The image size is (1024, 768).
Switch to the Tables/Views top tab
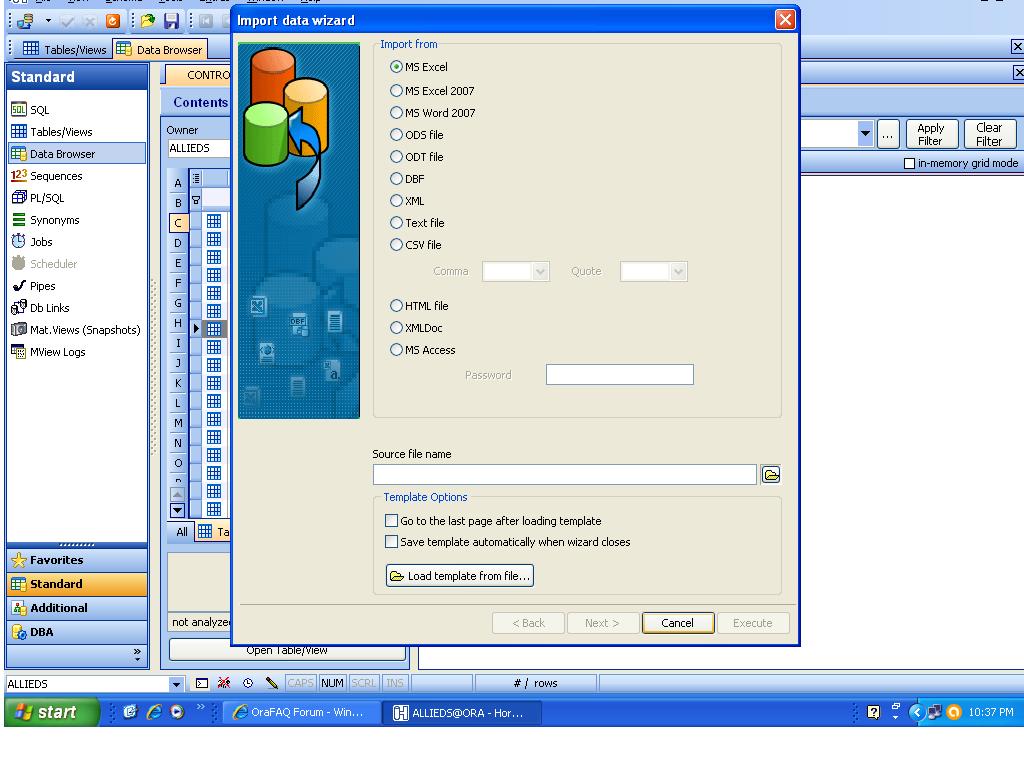point(65,49)
